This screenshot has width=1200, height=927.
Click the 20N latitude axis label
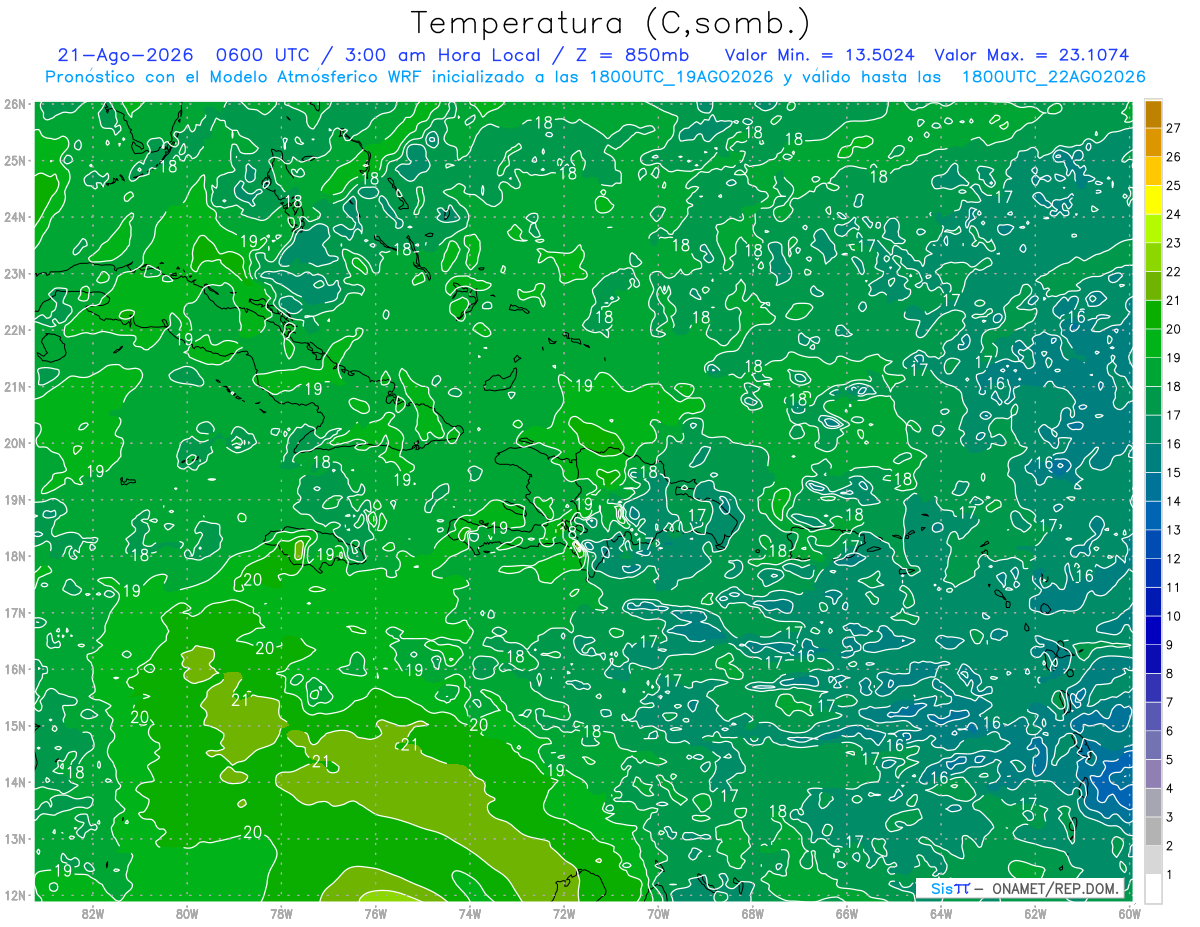(15, 443)
